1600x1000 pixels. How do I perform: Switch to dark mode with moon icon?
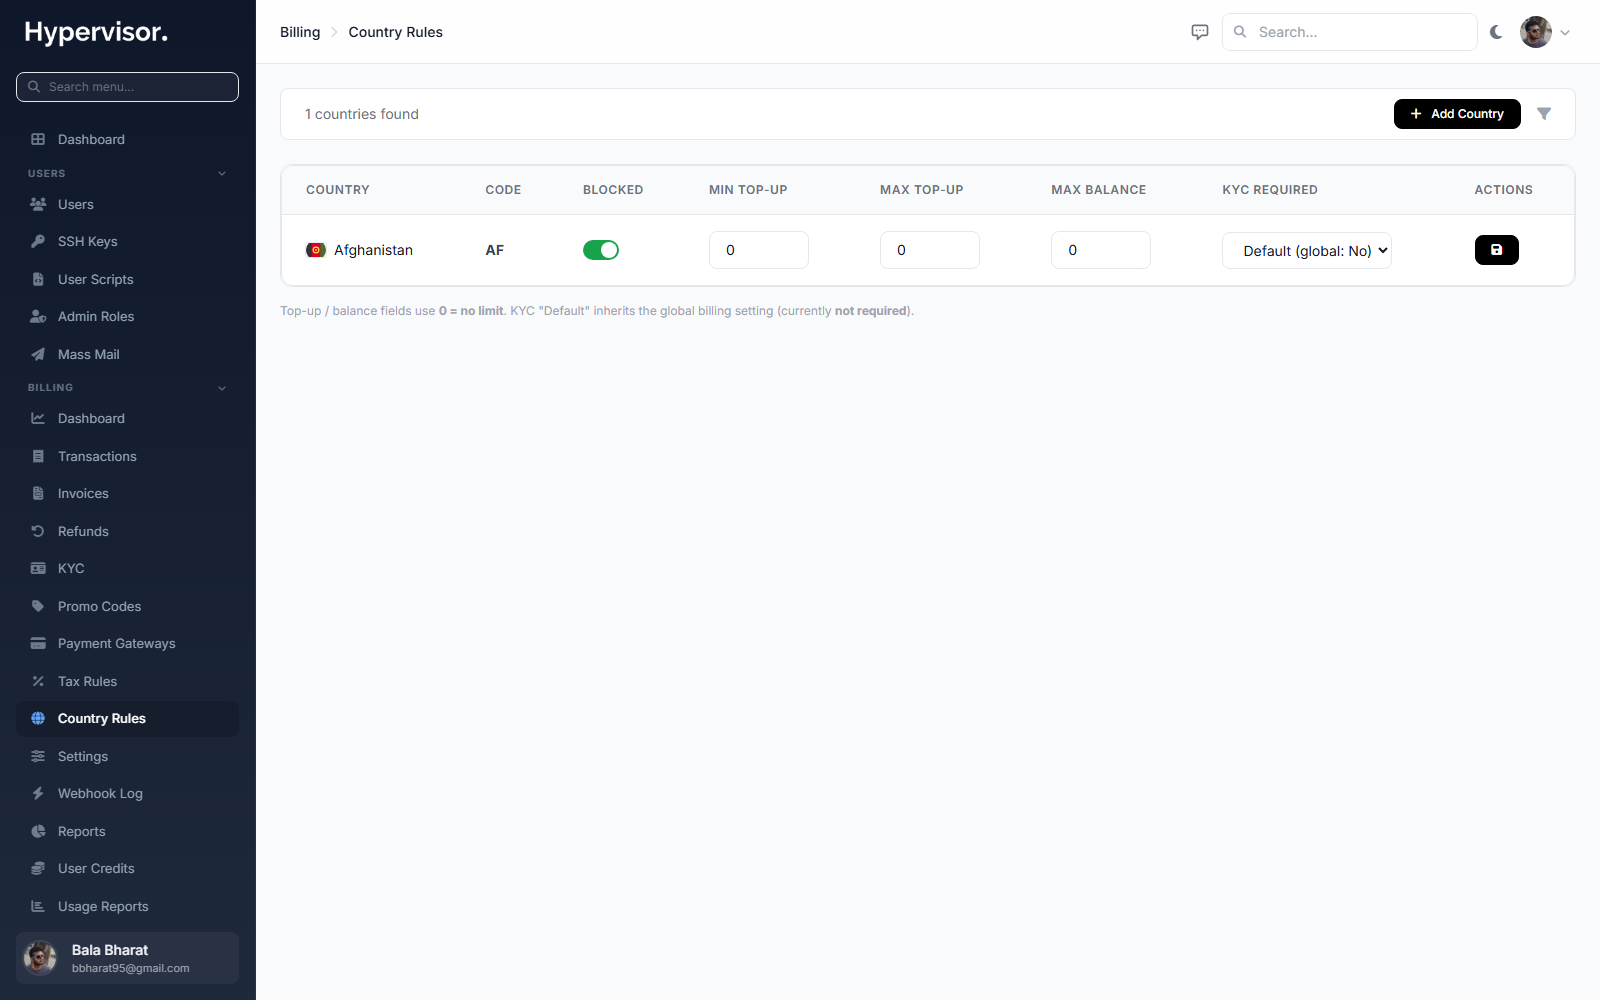1496,32
